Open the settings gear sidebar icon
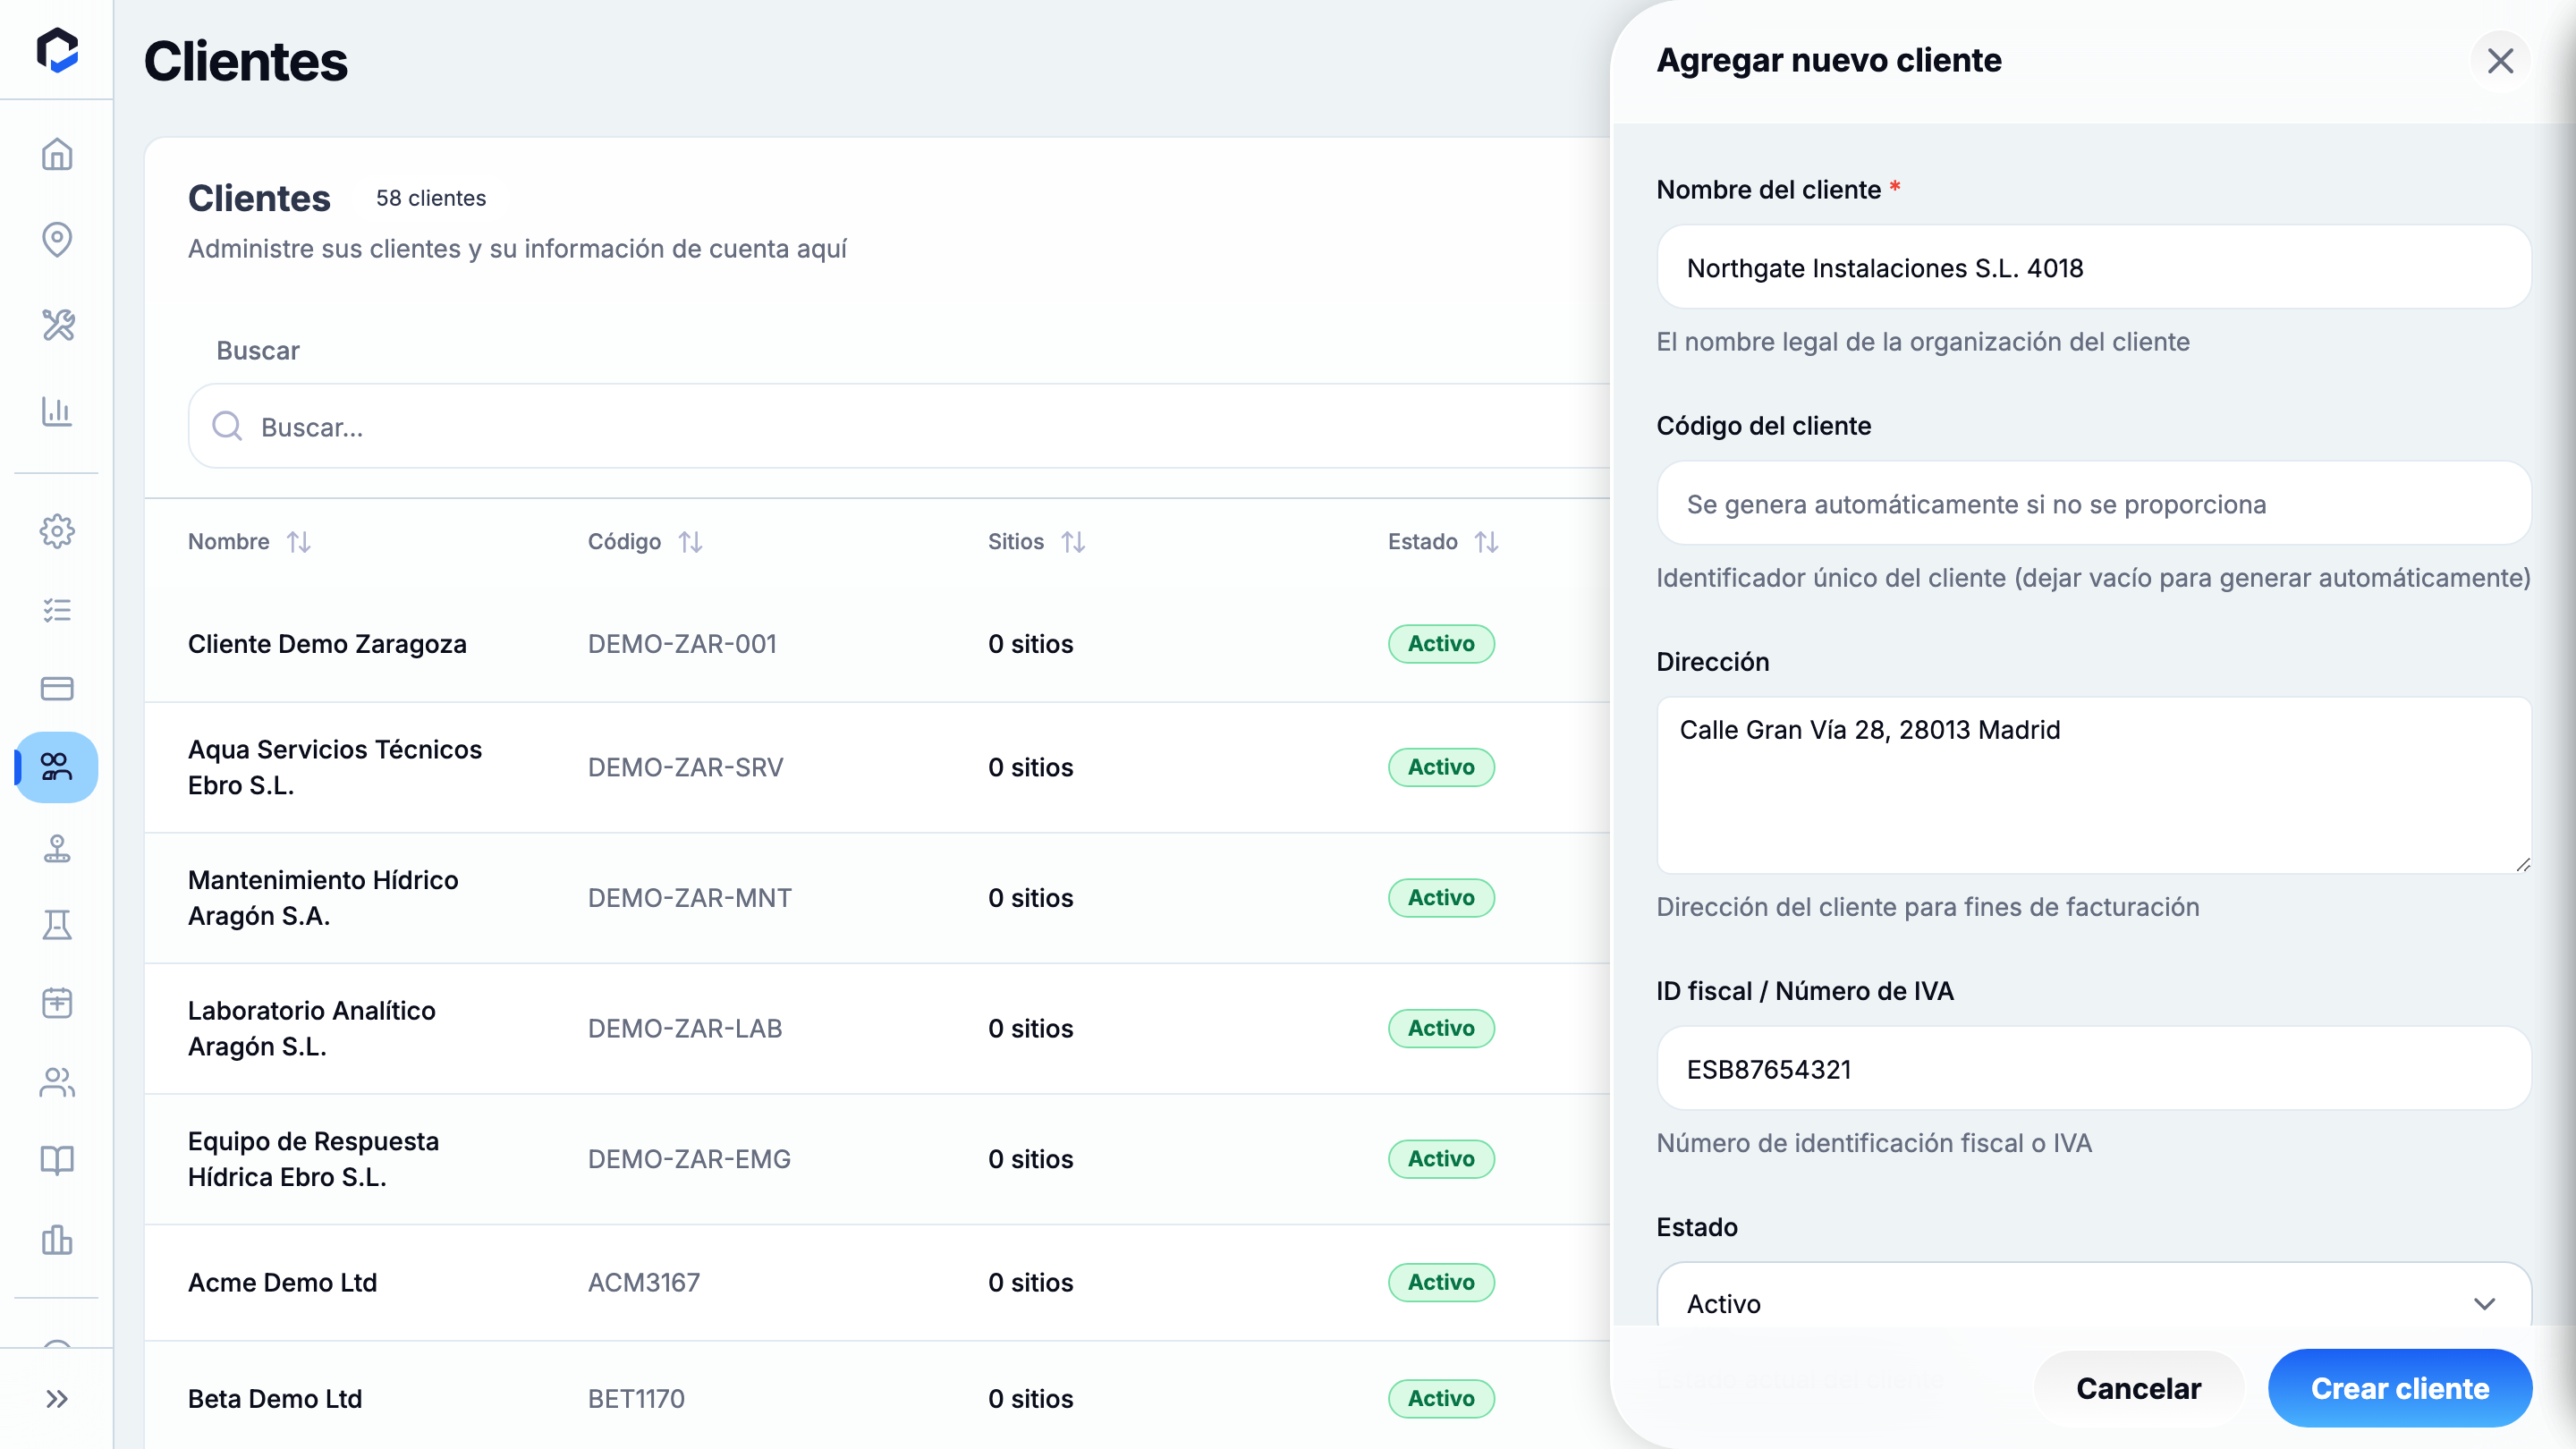 [x=57, y=531]
